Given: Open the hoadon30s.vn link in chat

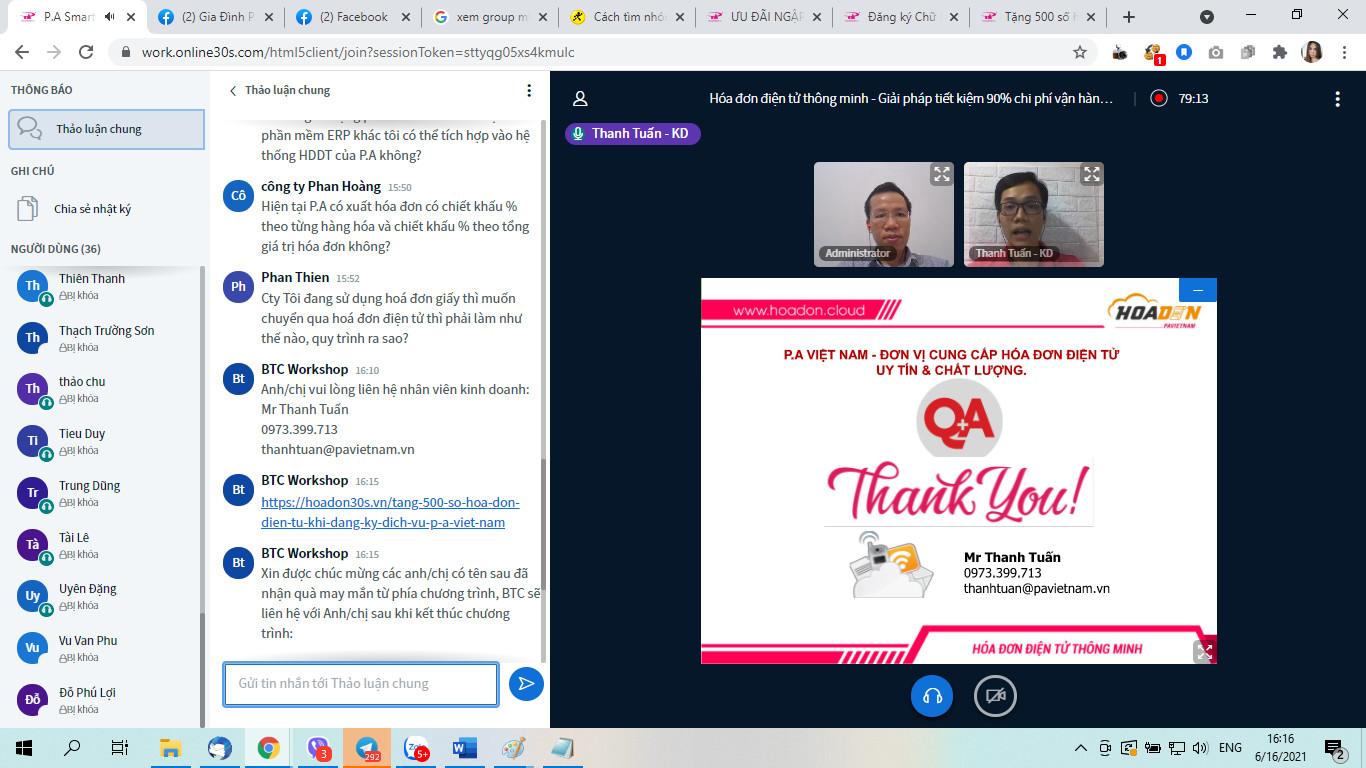Looking at the screenshot, I should 390,512.
